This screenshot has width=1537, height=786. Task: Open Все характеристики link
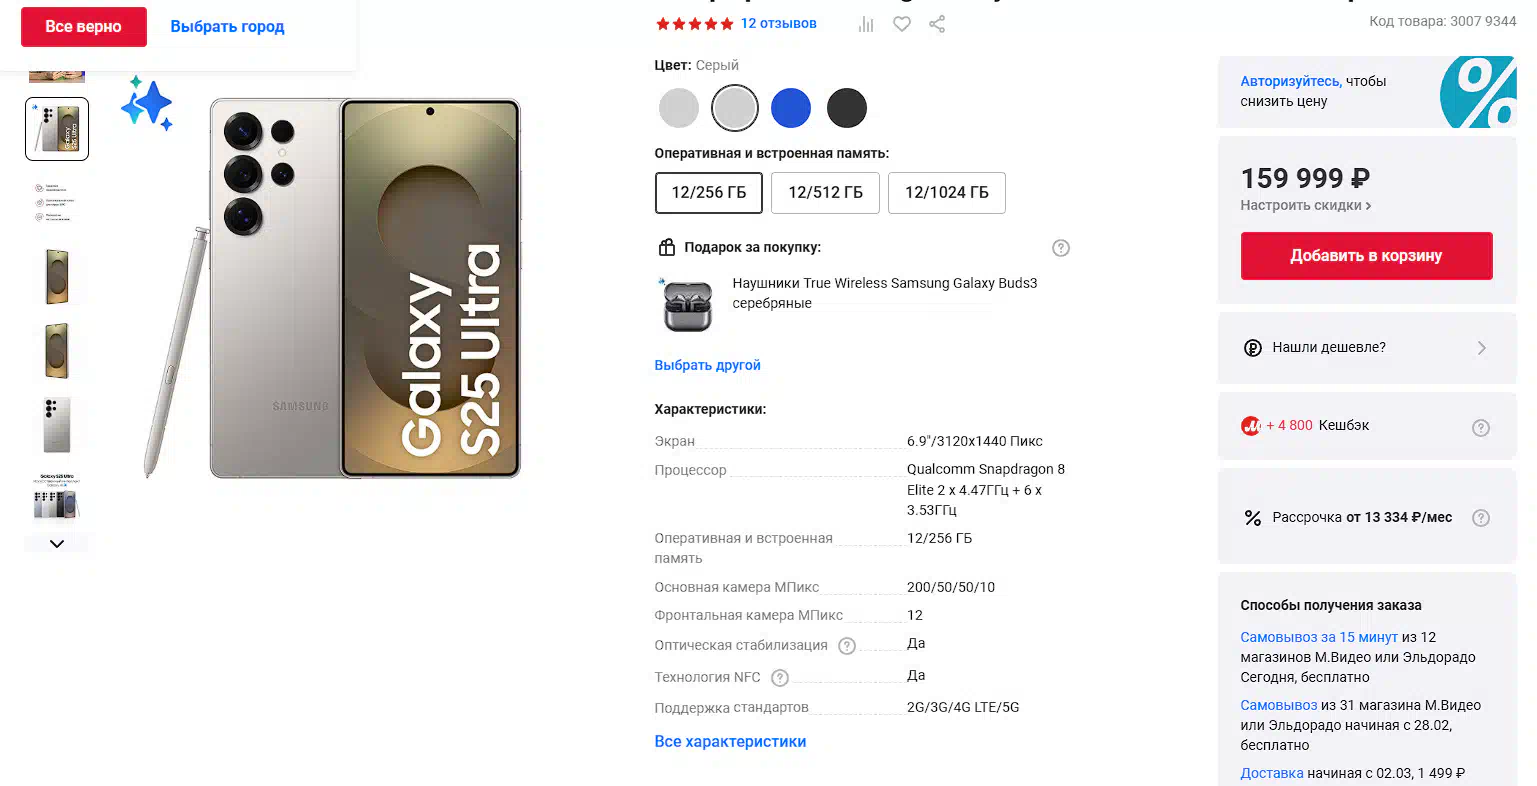coord(730,742)
